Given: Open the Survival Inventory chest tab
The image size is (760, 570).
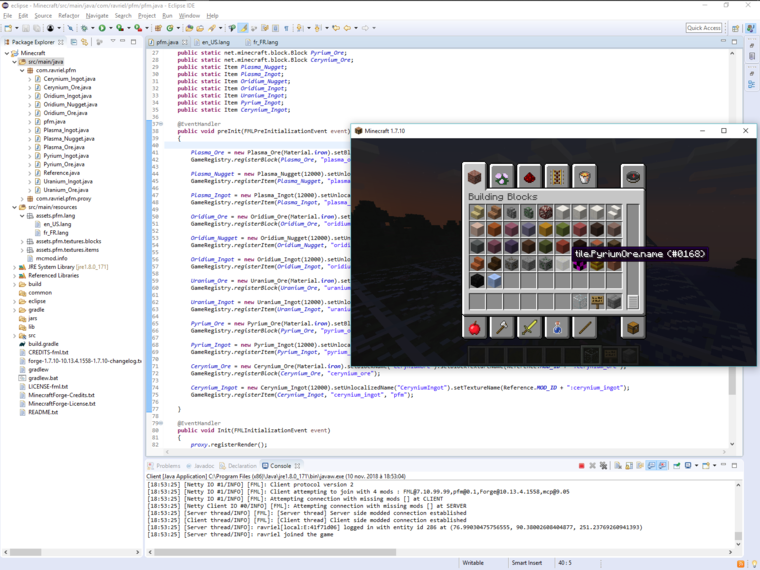Looking at the screenshot, I should [x=632, y=327].
